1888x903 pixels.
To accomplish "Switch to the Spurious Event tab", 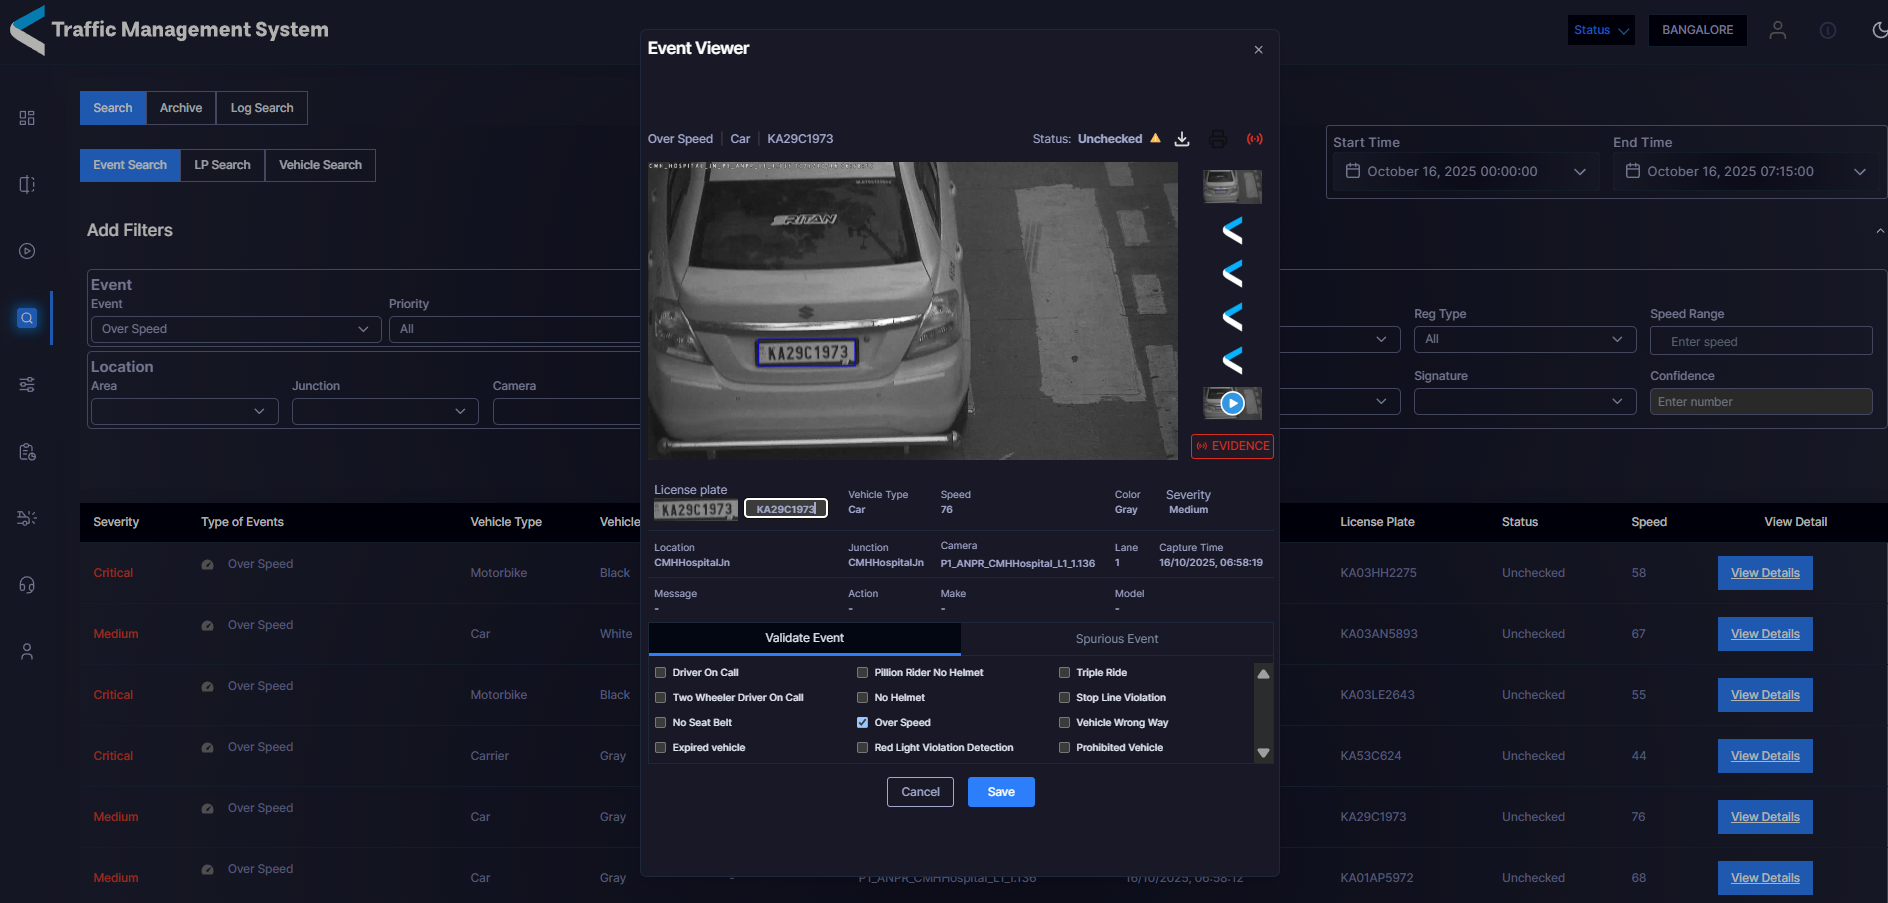I will pyautogui.click(x=1117, y=639).
